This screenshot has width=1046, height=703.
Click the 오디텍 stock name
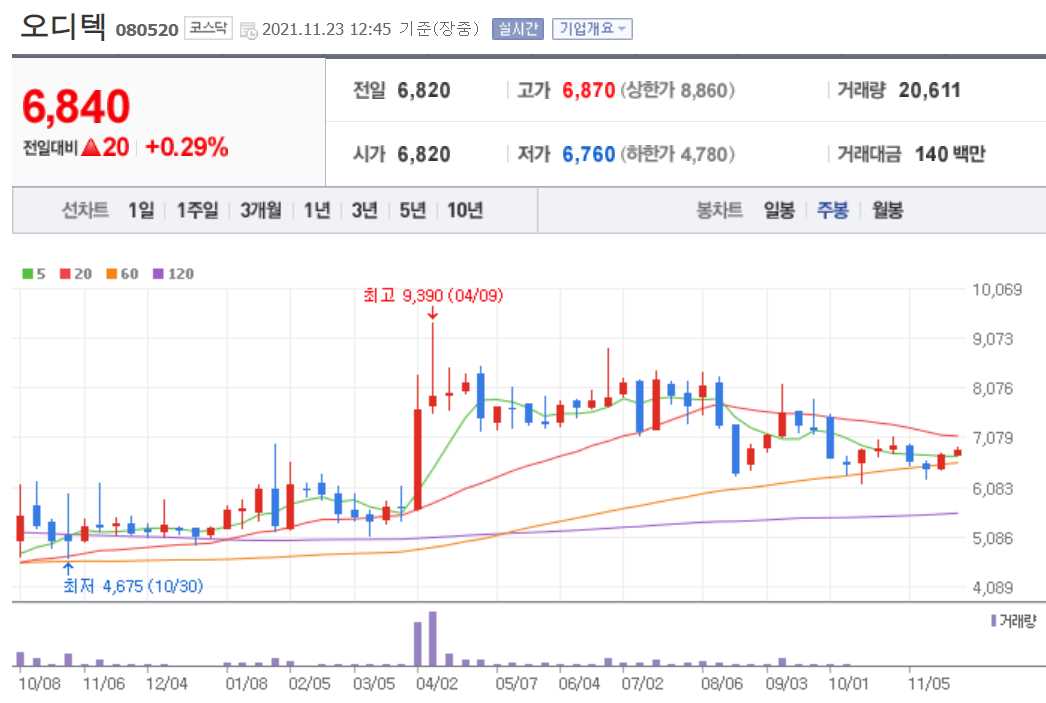tap(63, 27)
